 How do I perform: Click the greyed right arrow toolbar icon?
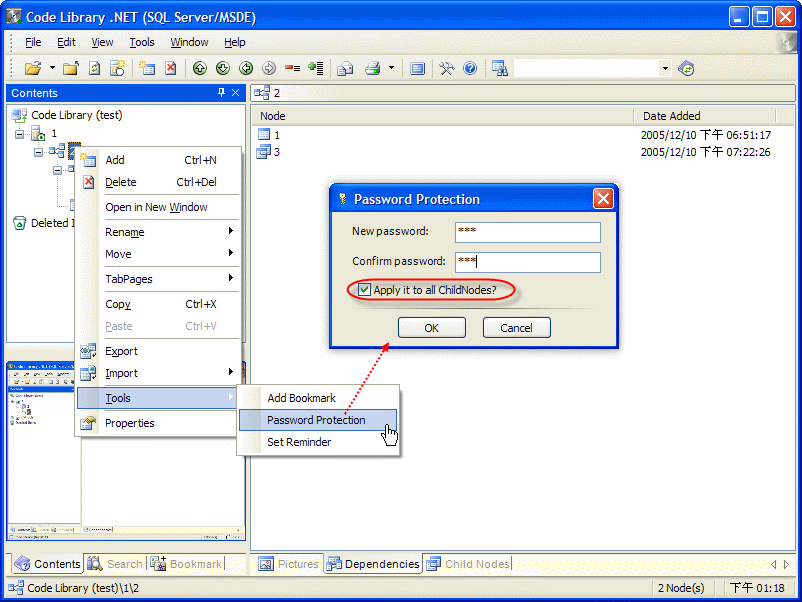[x=269, y=68]
